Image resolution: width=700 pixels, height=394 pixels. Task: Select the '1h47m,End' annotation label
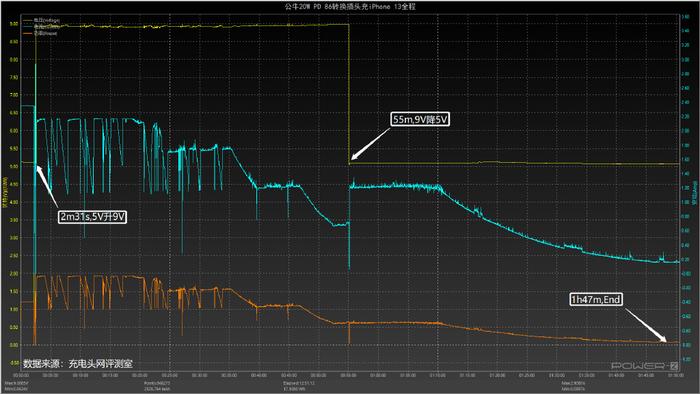tap(596, 299)
